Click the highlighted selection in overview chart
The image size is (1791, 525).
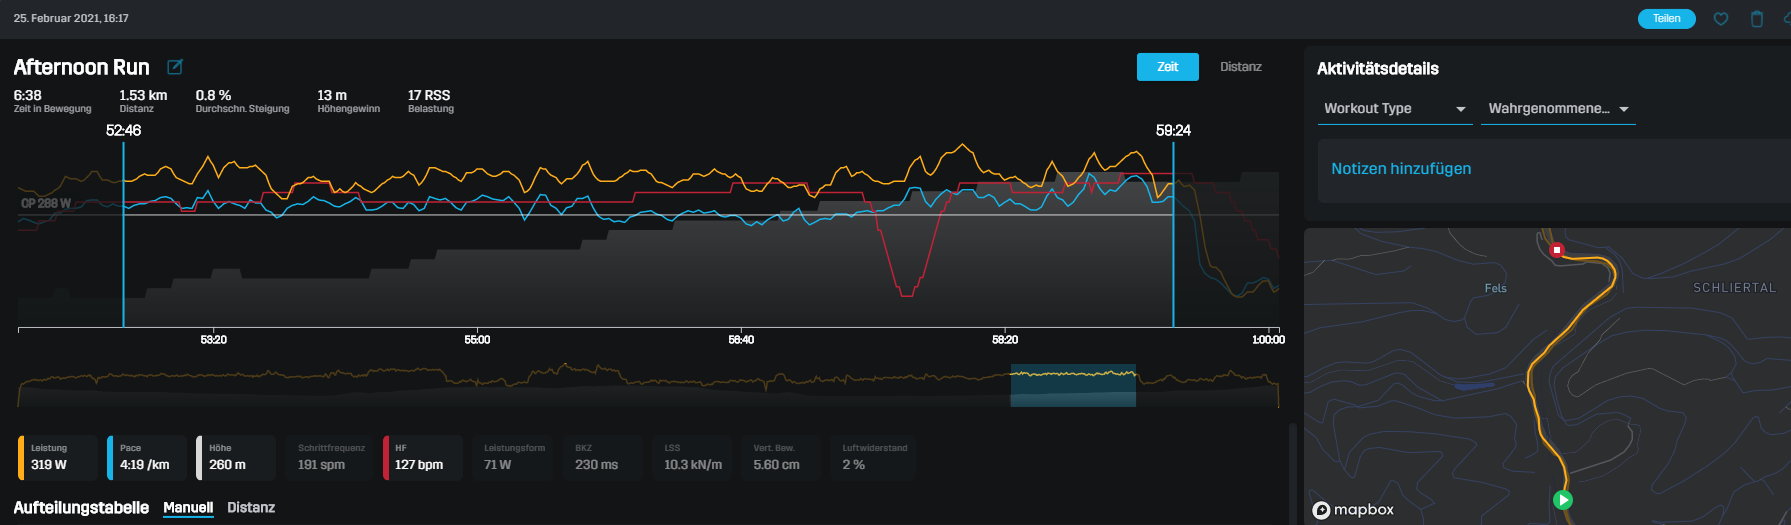[1073, 386]
